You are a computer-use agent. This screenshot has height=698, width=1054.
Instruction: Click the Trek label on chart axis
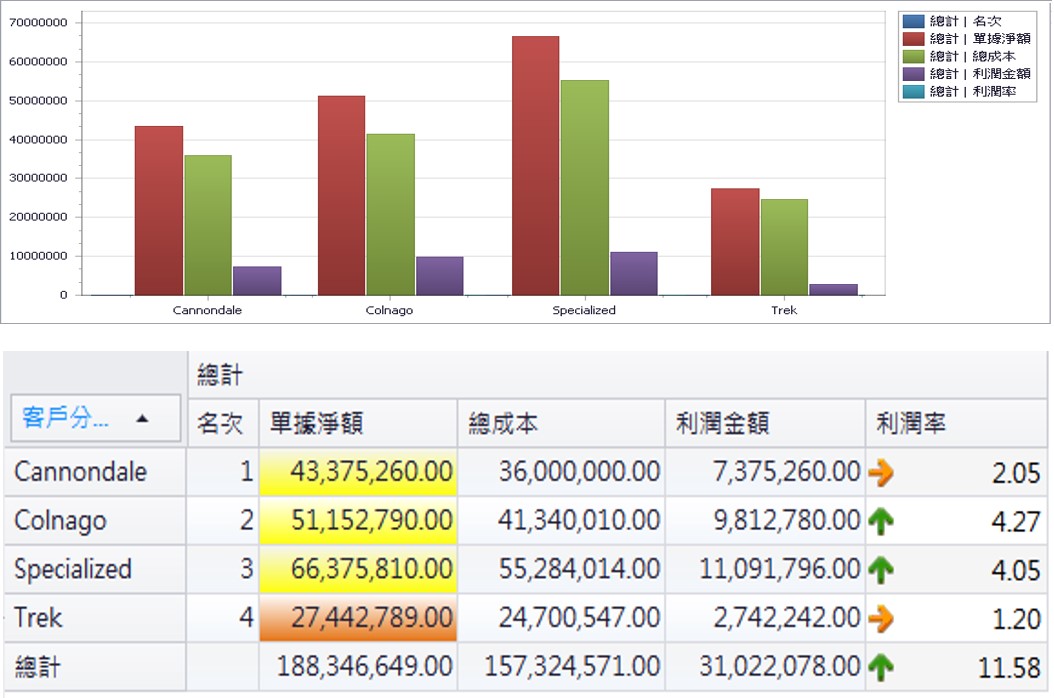pos(784,310)
